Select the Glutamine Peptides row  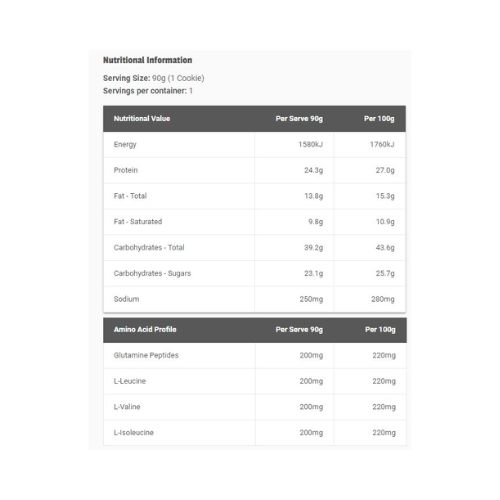(255, 355)
